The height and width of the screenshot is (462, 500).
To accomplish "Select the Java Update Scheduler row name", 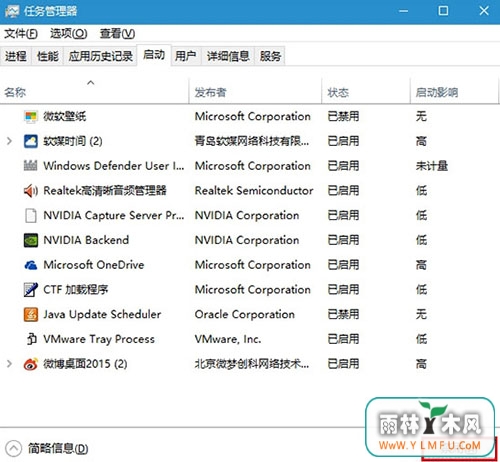I will coord(102,314).
